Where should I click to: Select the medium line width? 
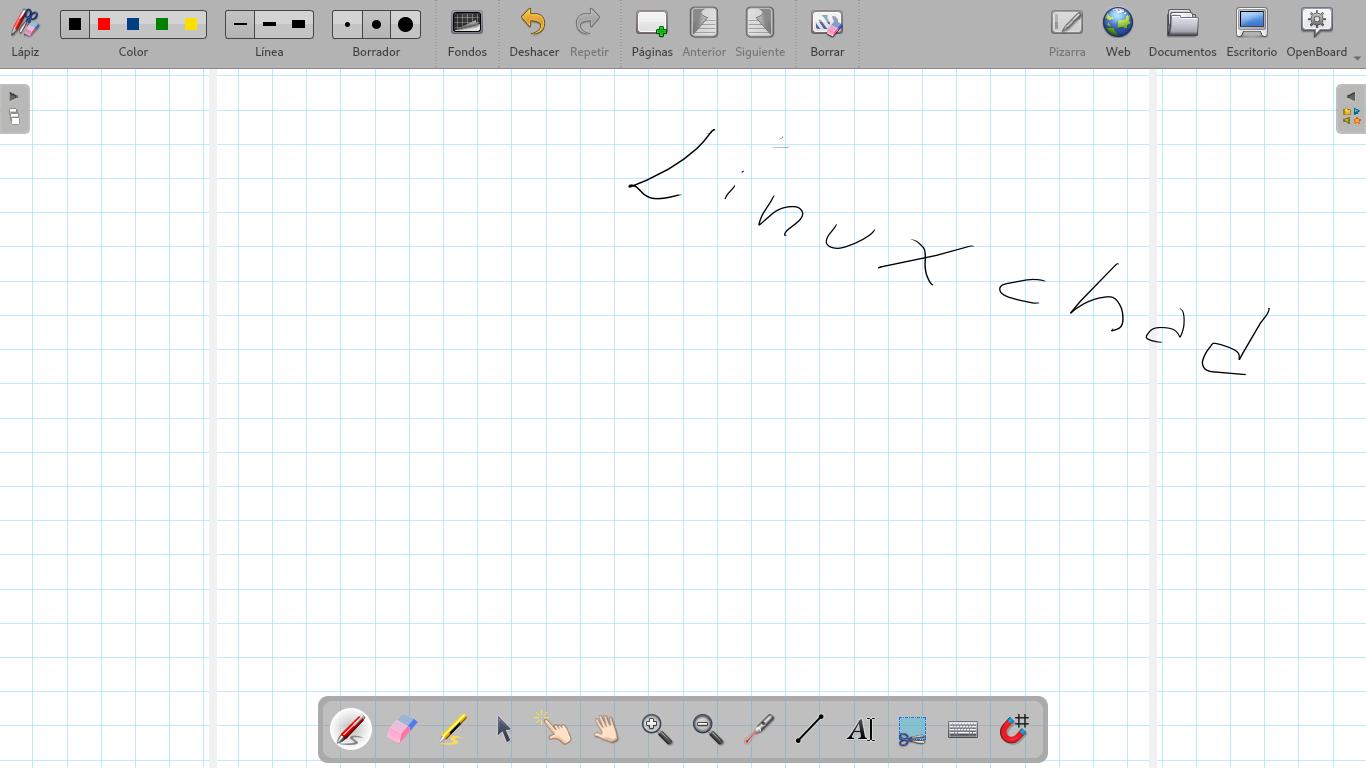[x=269, y=24]
